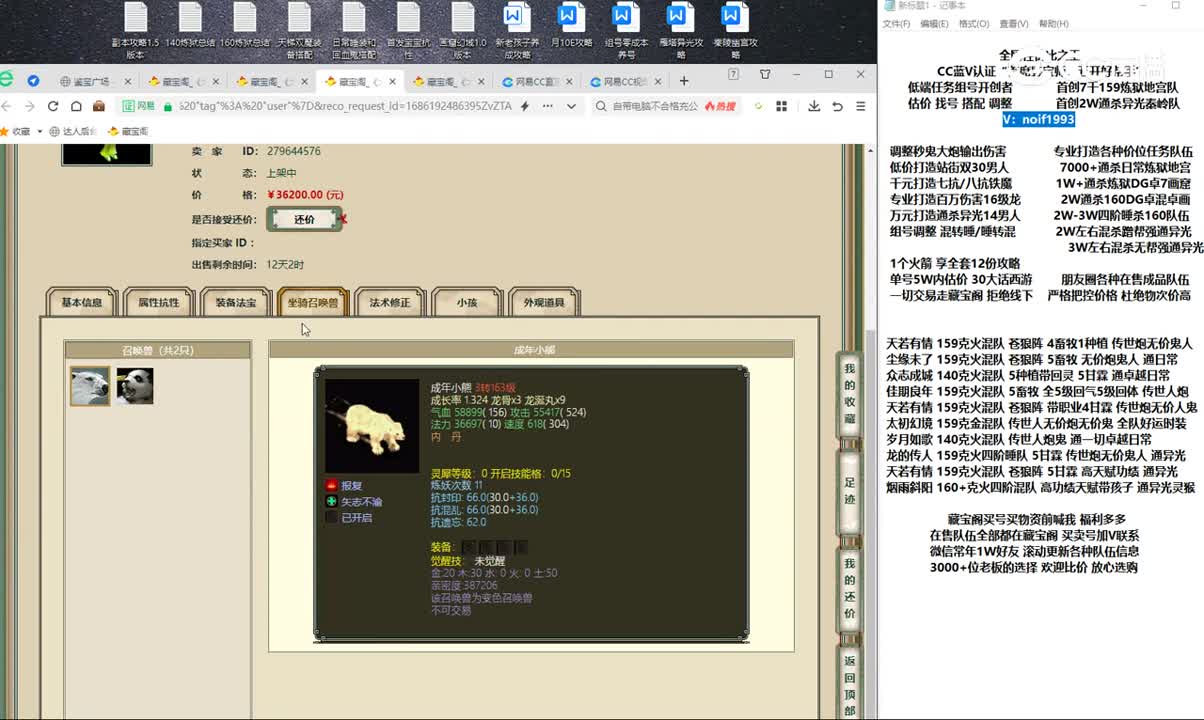The image size is (1204, 720).
Task: Click the browser forward arrow
Action: 28,106
